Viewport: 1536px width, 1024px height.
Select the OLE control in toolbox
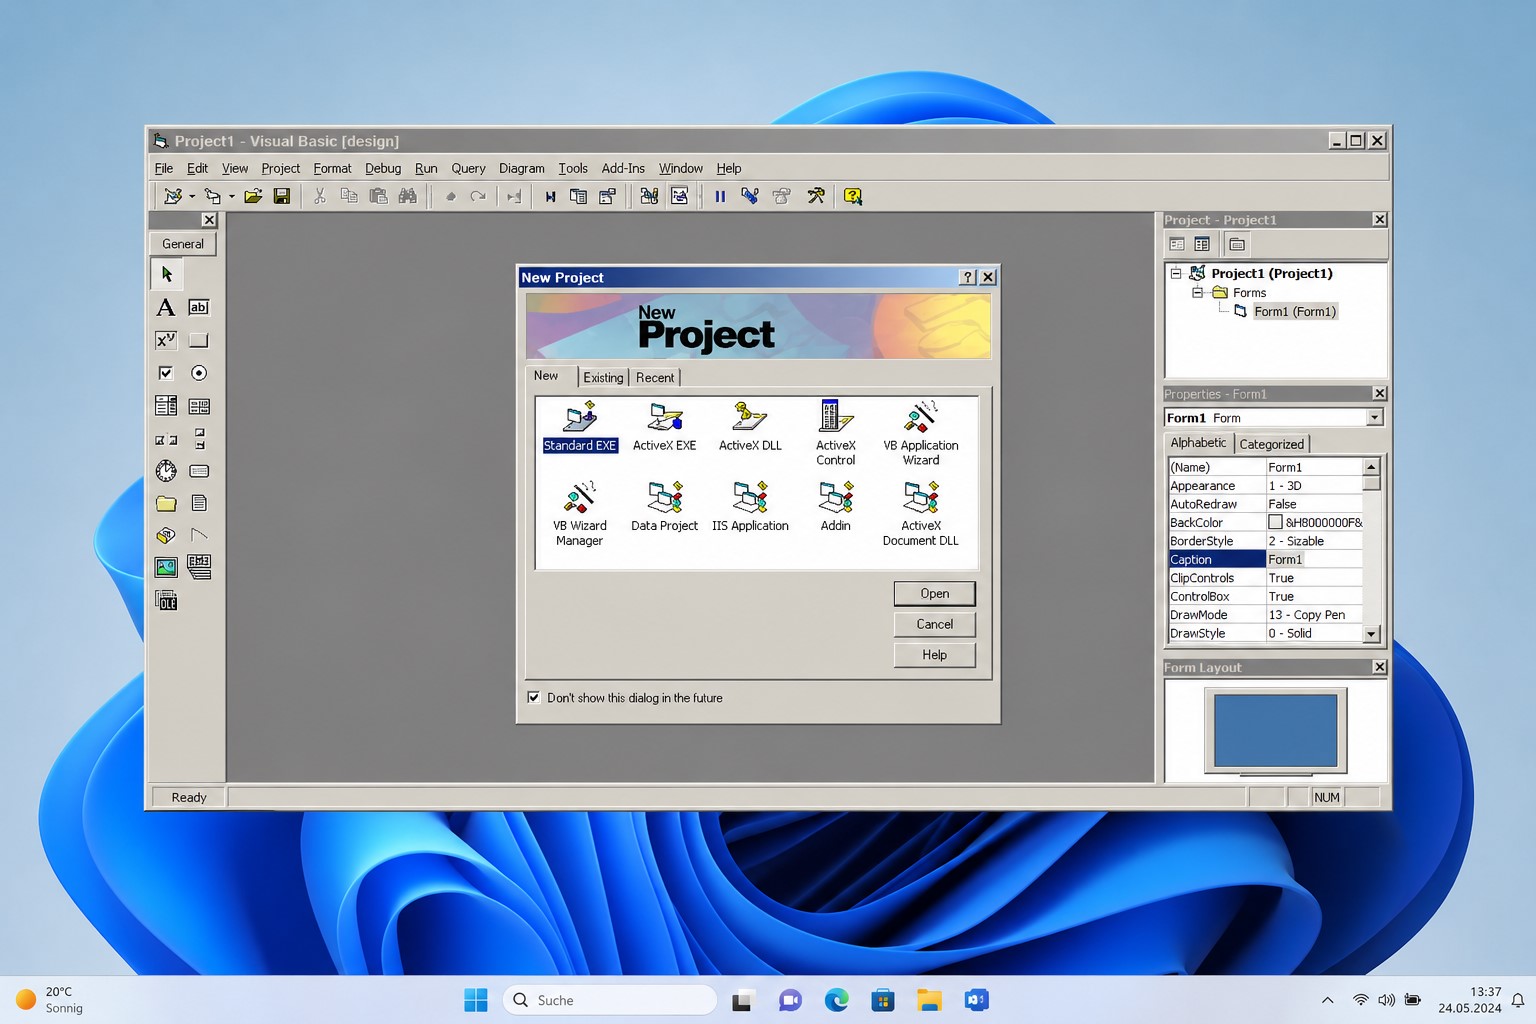click(x=166, y=600)
